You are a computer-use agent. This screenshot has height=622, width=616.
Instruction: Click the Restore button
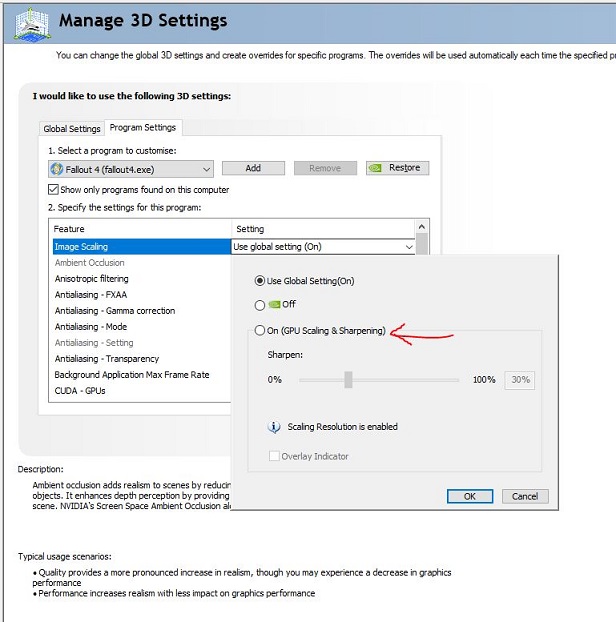coord(397,168)
